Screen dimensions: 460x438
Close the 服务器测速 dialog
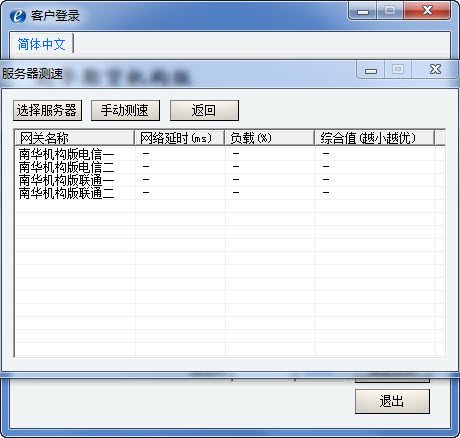coord(435,69)
